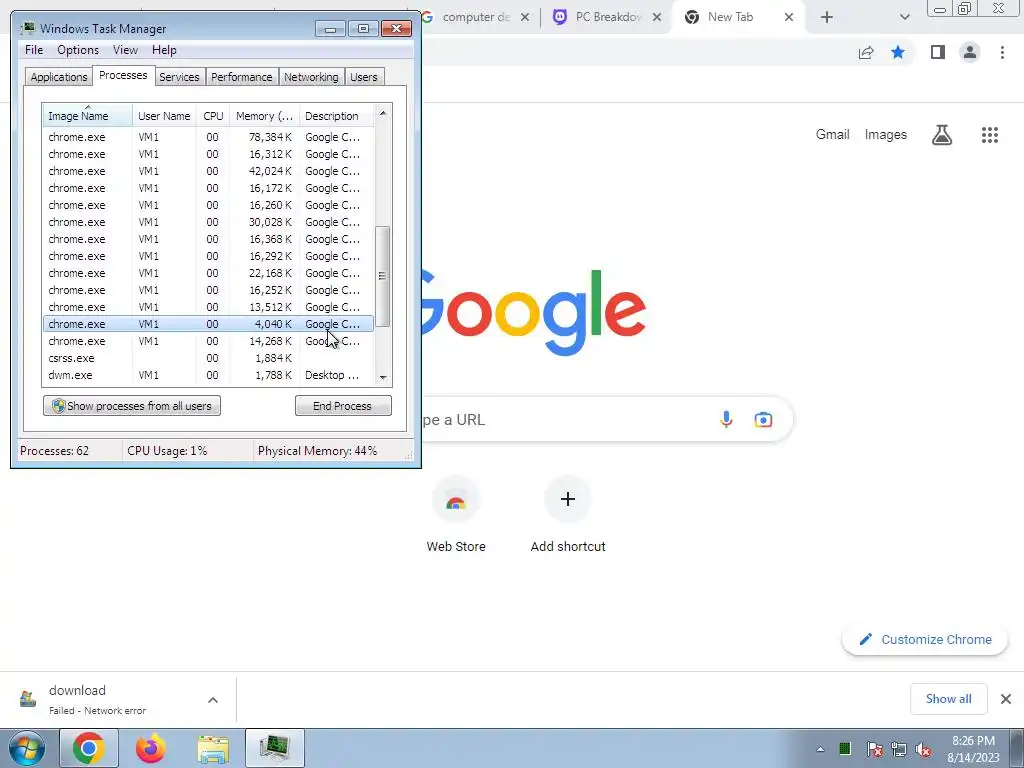Expand Chrome tab search chevron

904,17
